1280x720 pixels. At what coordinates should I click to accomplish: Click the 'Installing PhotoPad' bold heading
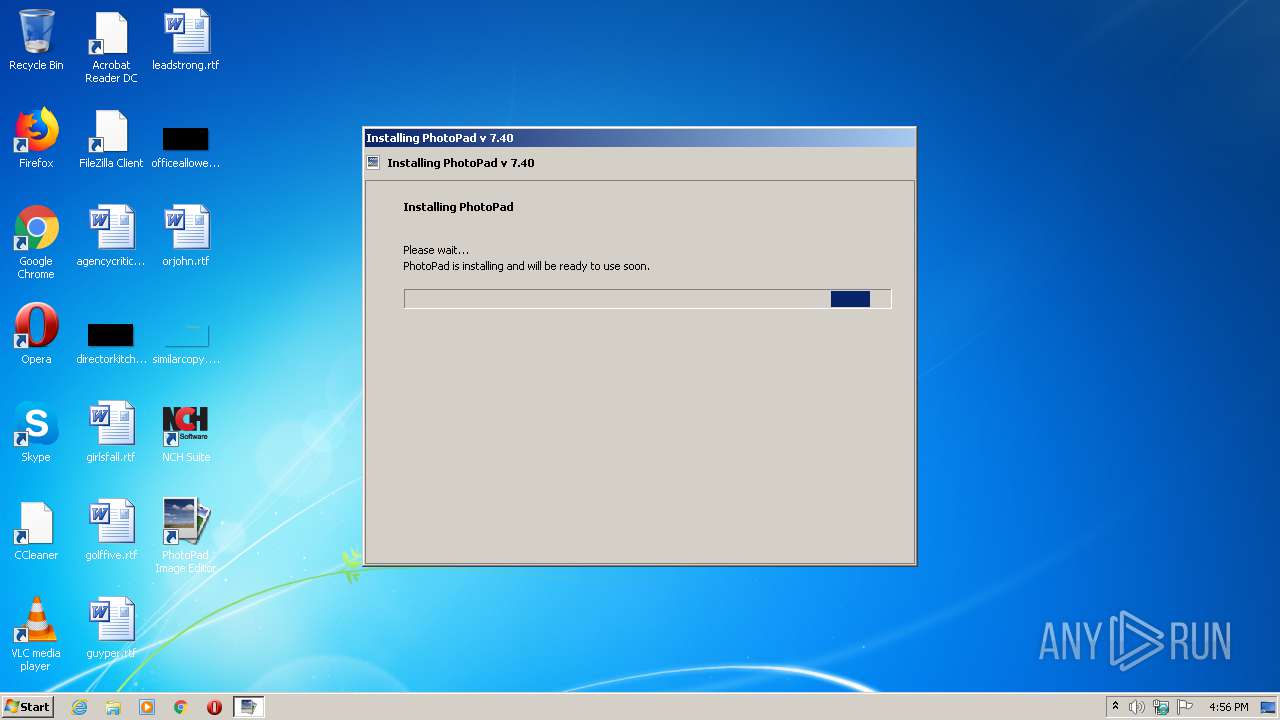[458, 207]
